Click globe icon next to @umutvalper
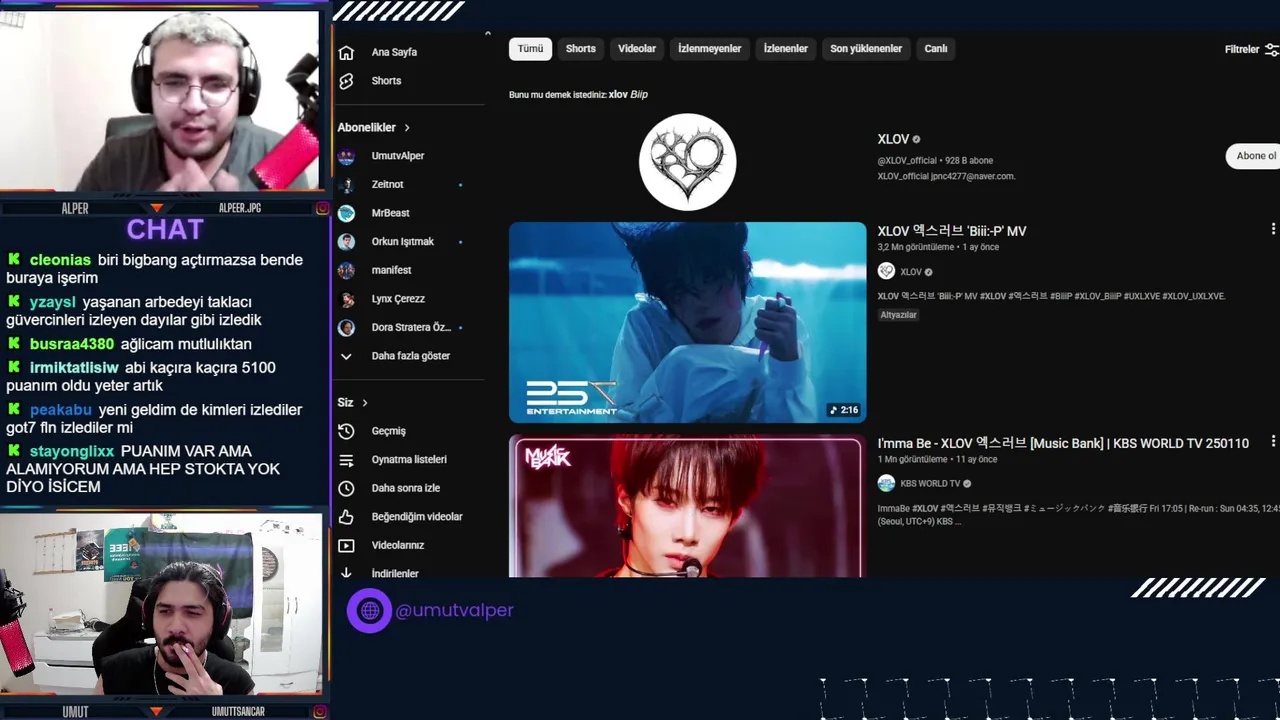The height and width of the screenshot is (720, 1280). coord(369,610)
